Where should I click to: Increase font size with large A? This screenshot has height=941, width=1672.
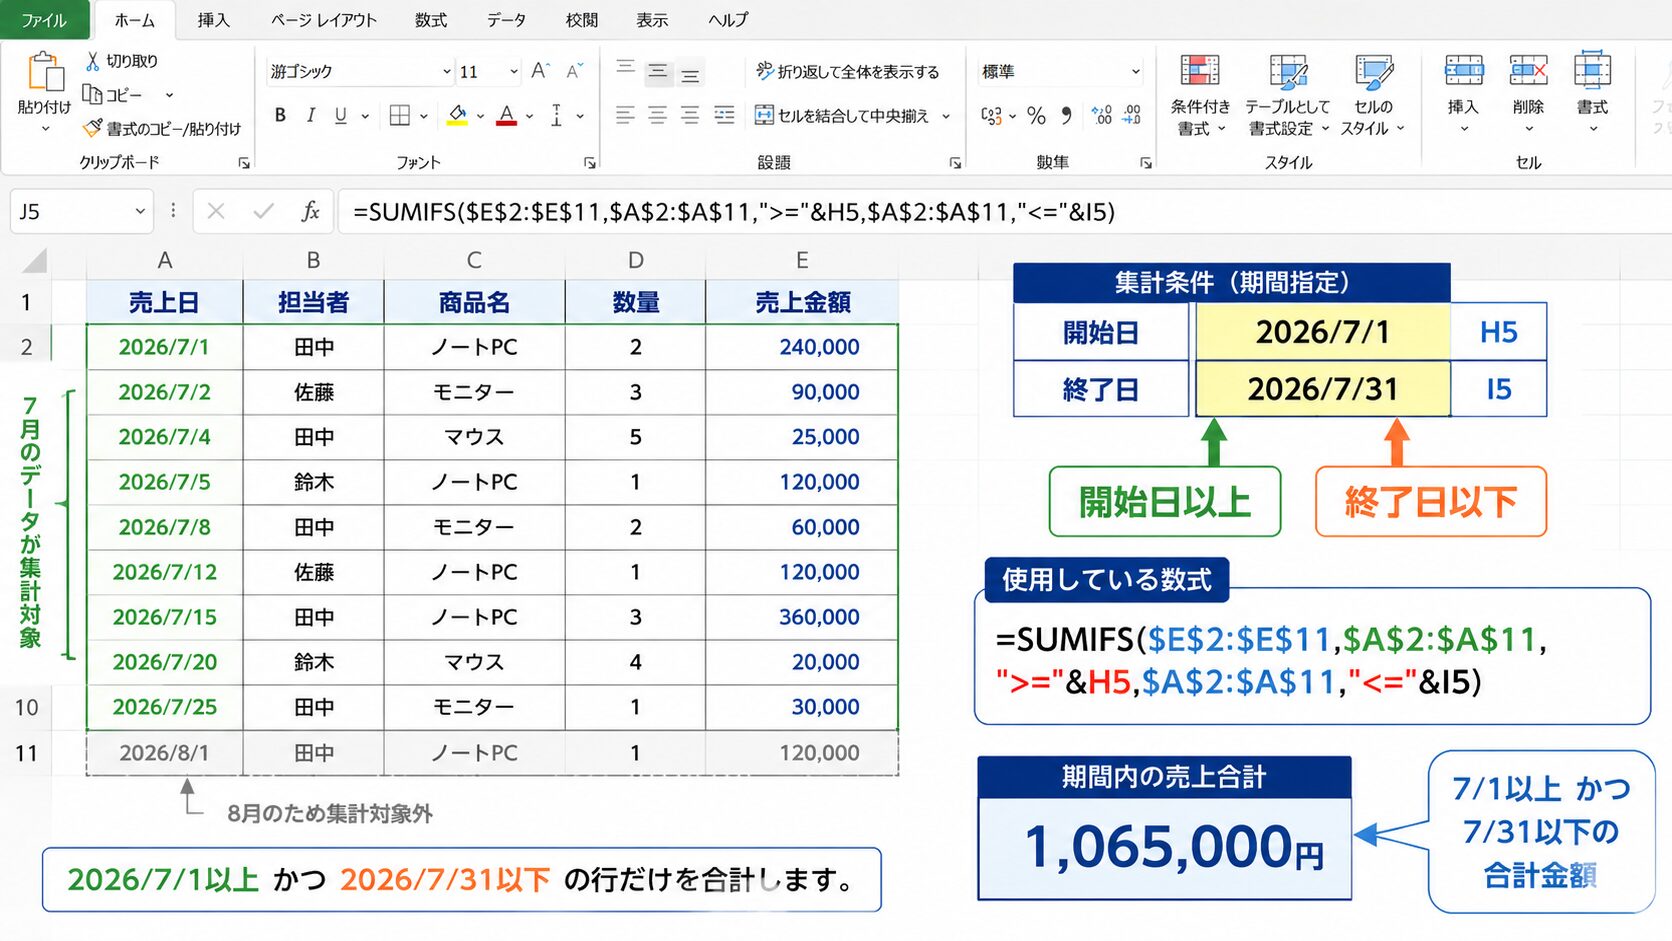(x=540, y=71)
